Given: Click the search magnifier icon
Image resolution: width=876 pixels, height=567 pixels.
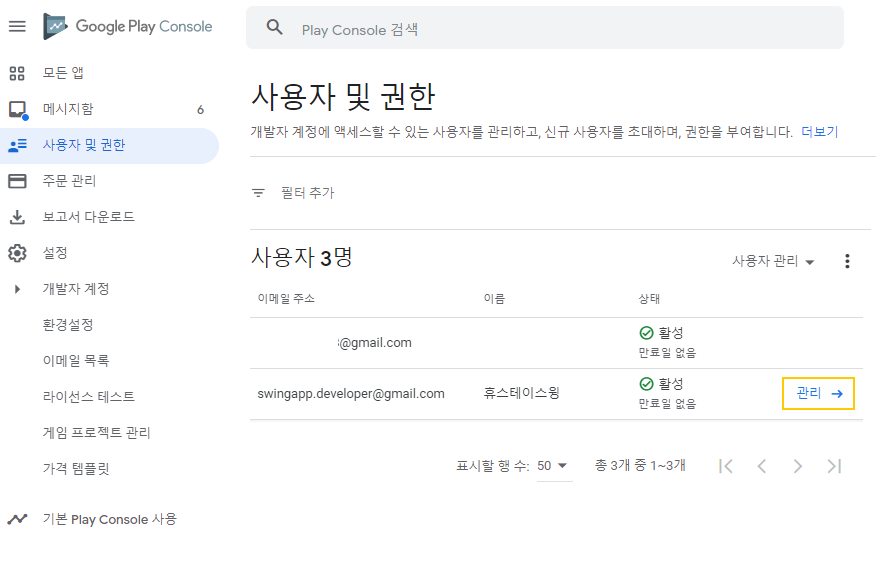Looking at the screenshot, I should pyautogui.click(x=275, y=28).
